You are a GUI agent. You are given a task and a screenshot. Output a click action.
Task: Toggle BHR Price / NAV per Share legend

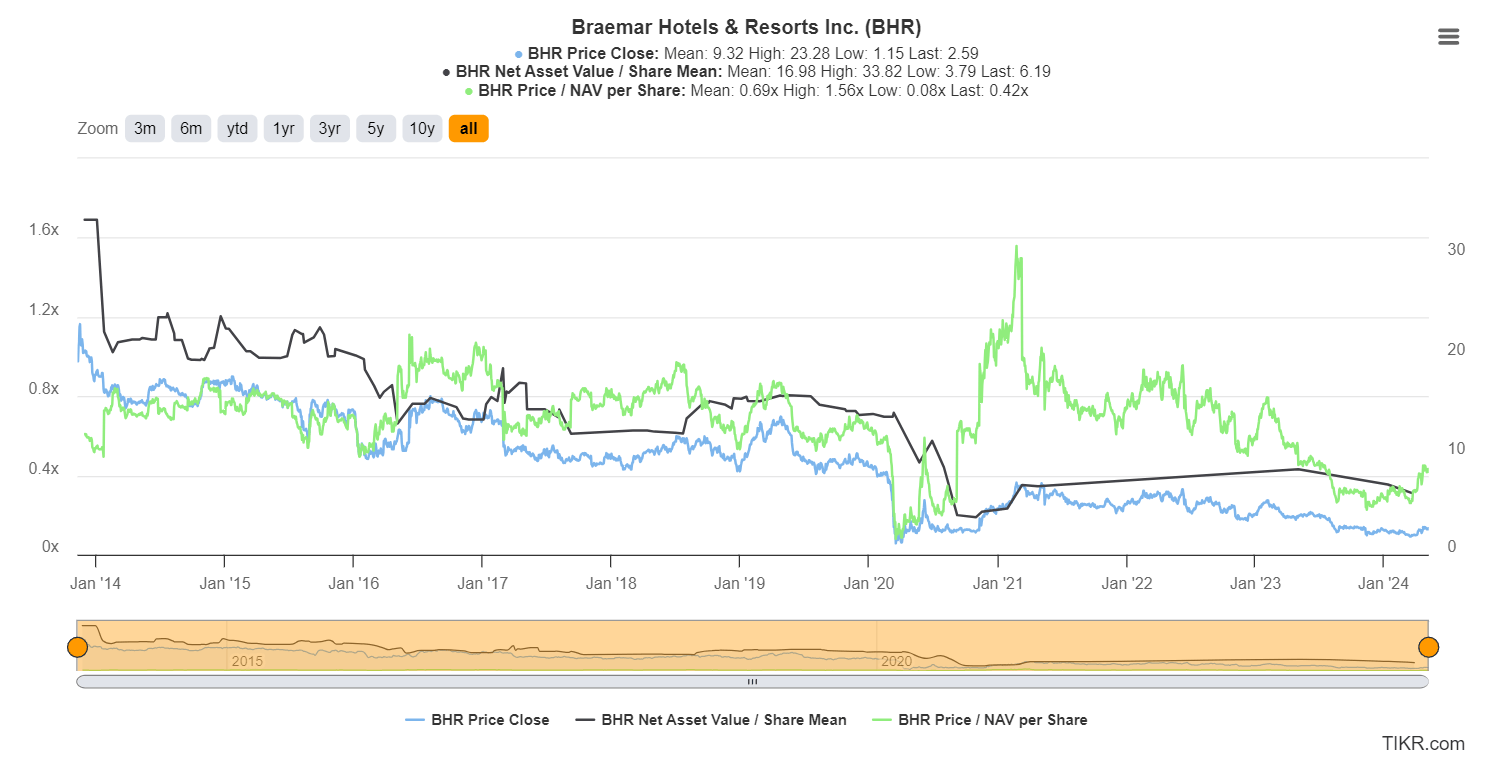979,720
